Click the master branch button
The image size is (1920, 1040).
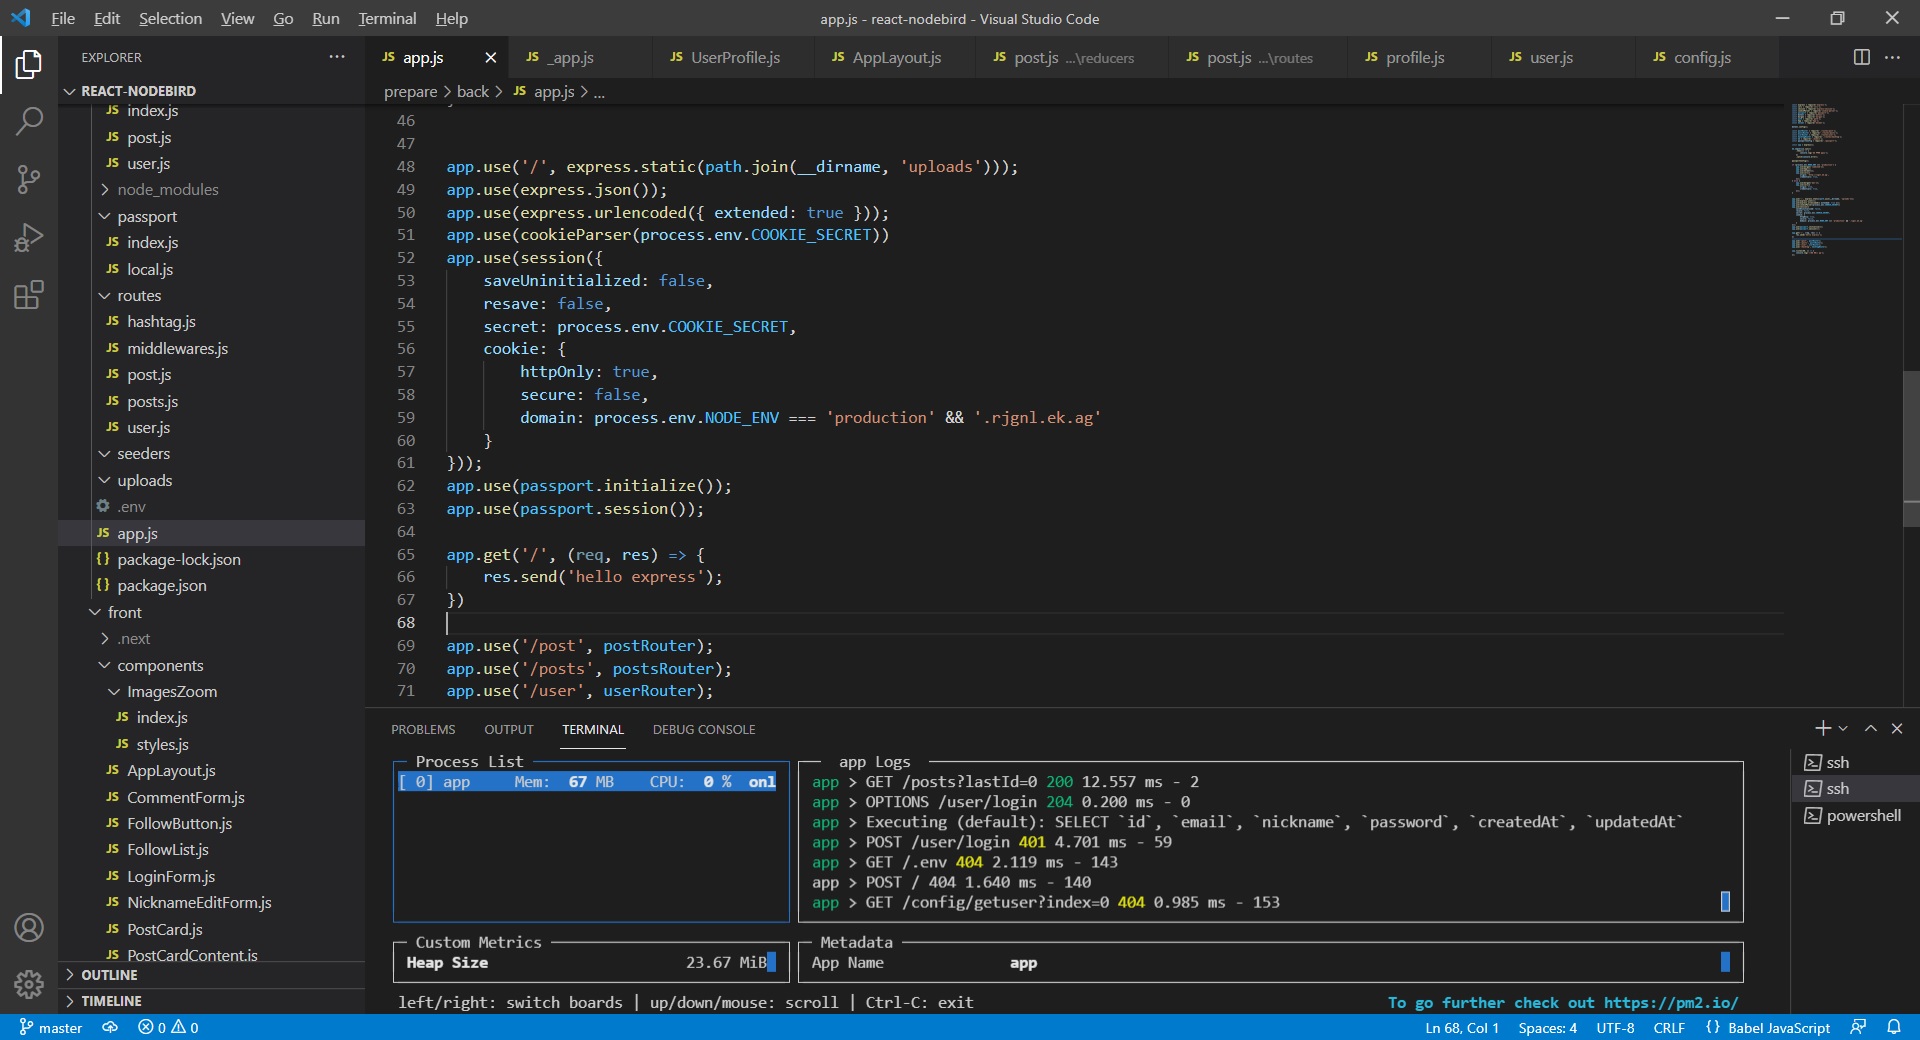tap(51, 1027)
